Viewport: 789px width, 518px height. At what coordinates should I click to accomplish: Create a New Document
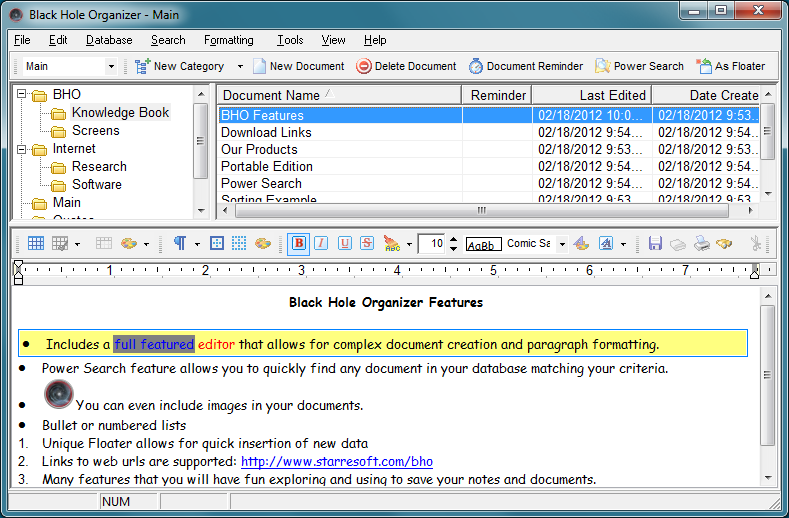point(299,66)
